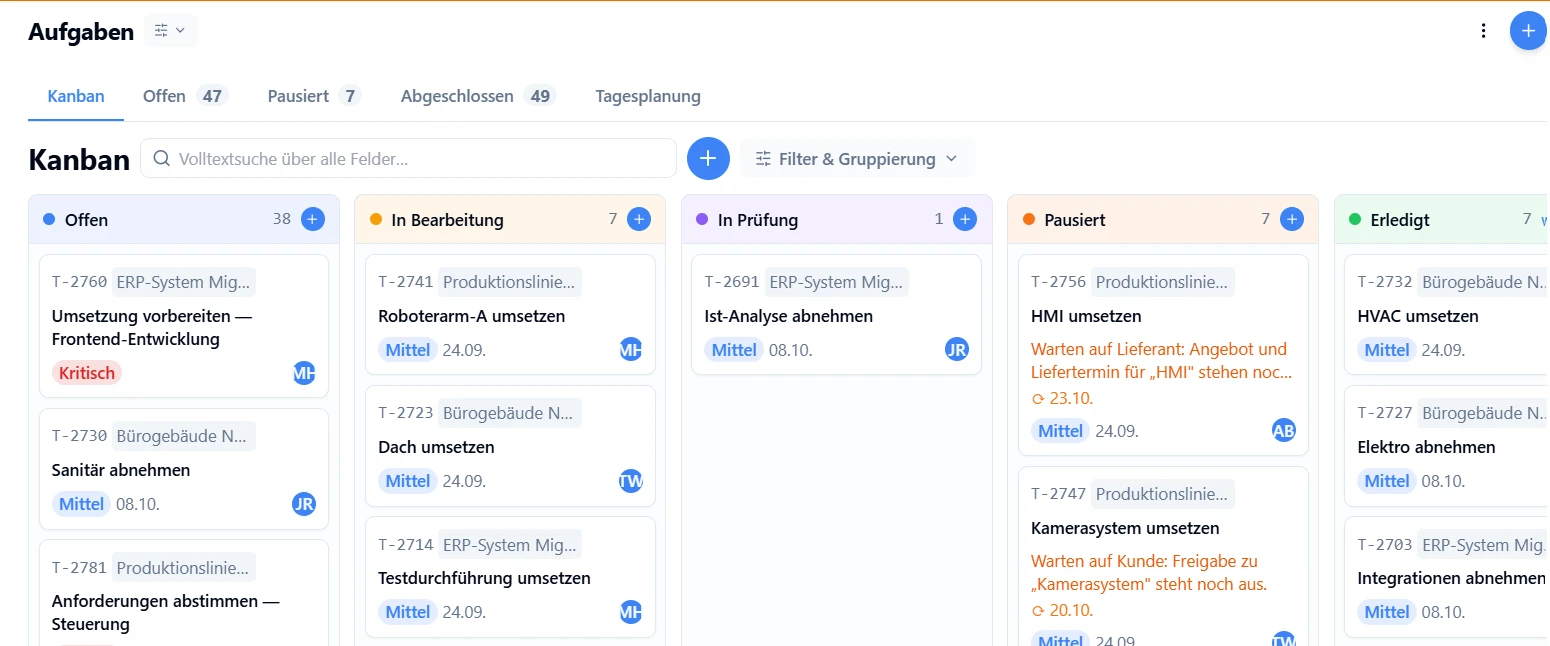Click project tag Produktionslinie... on T-2781
The width and height of the screenshot is (1550, 646).
184,568
